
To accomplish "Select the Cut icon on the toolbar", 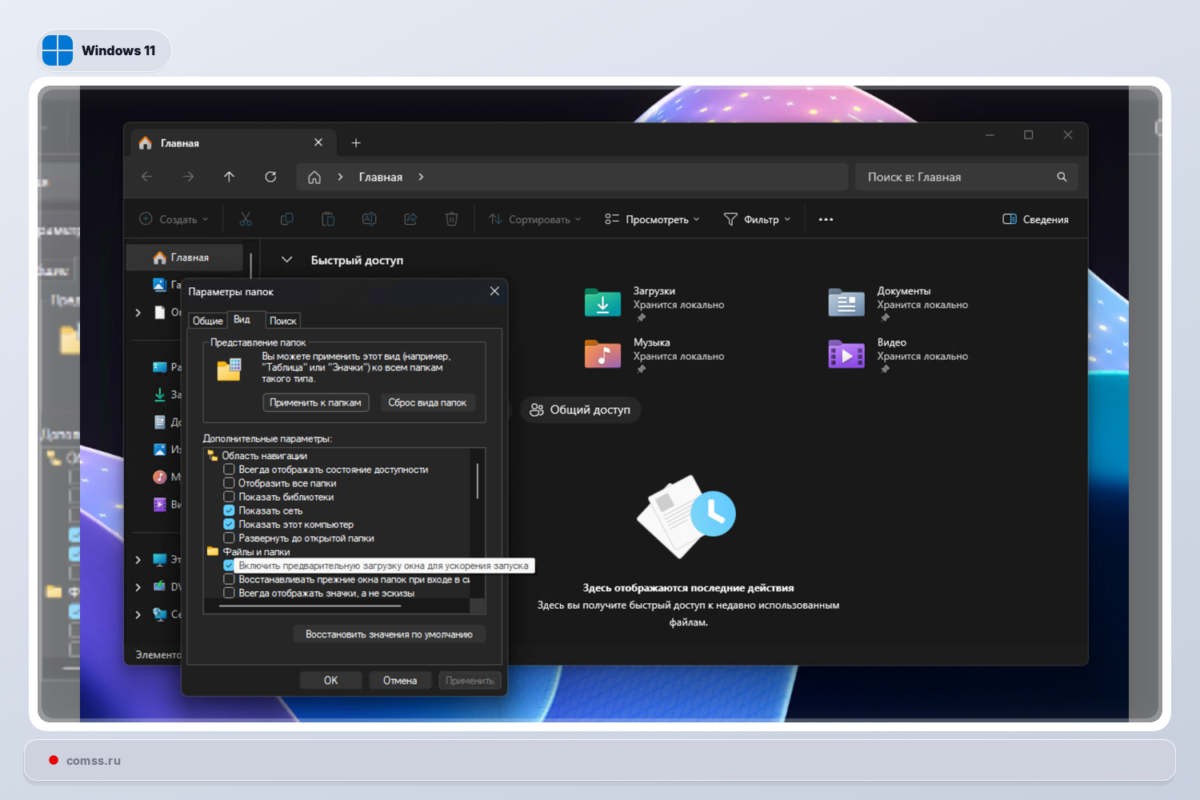I will click(245, 218).
